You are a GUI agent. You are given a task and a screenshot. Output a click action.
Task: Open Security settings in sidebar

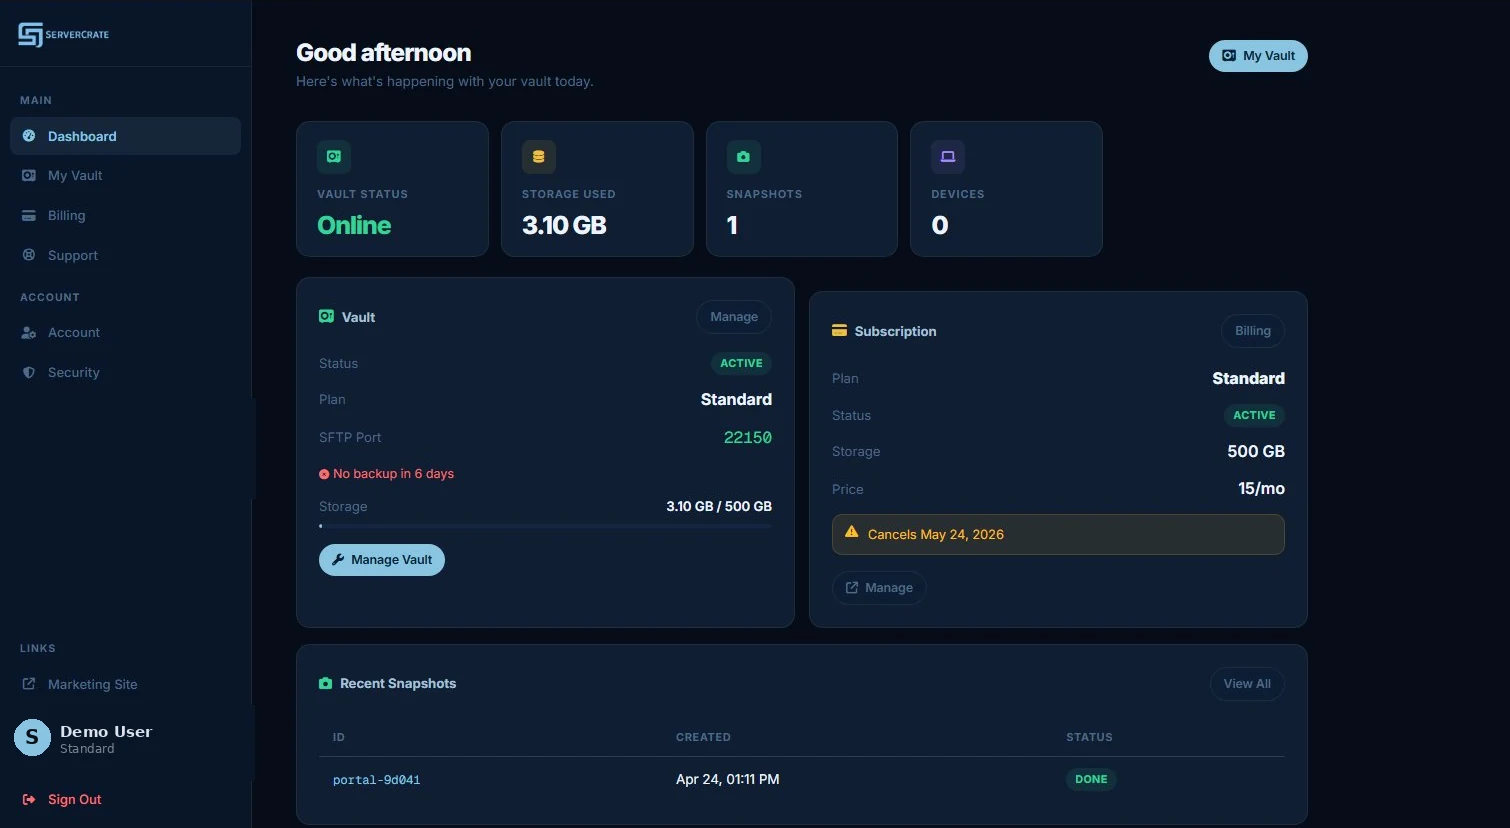[125, 372]
